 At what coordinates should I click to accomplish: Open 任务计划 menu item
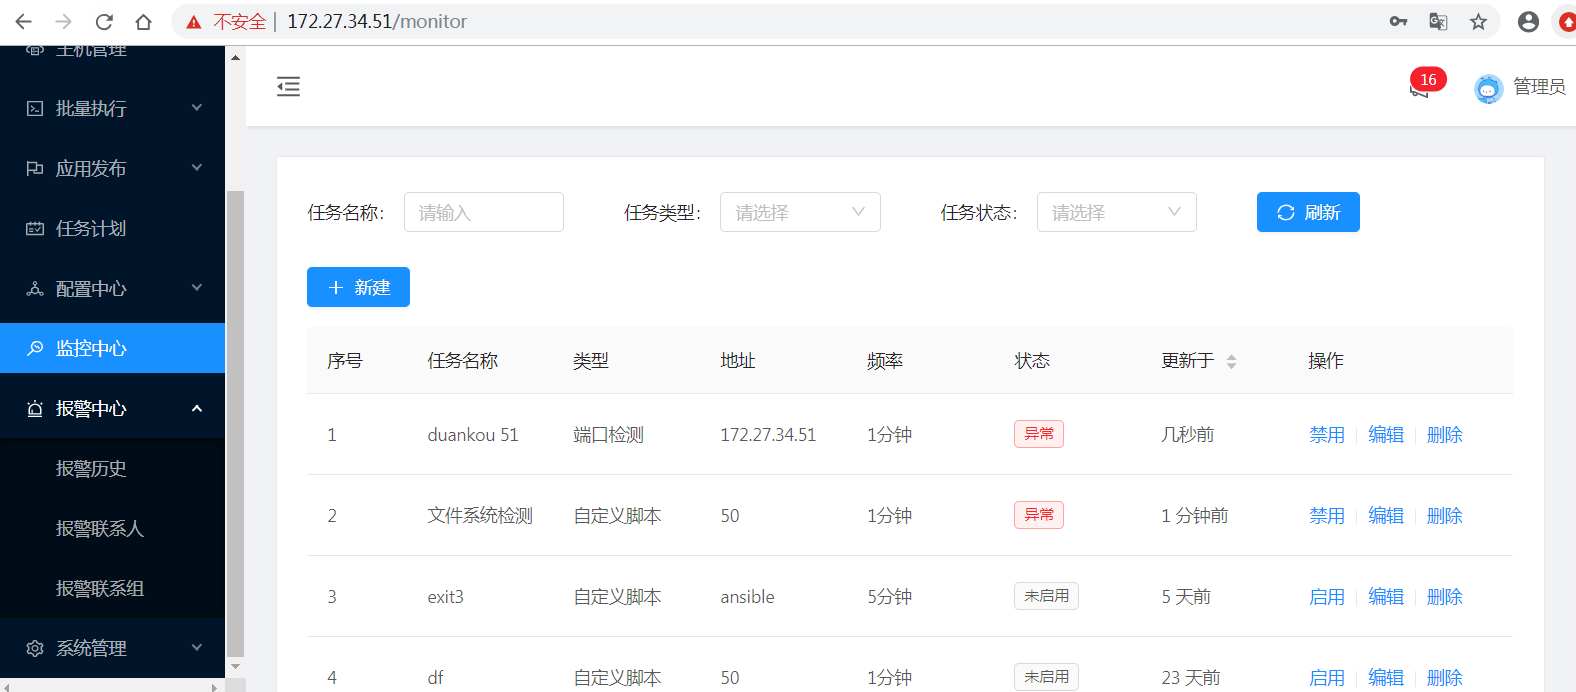[x=112, y=228]
